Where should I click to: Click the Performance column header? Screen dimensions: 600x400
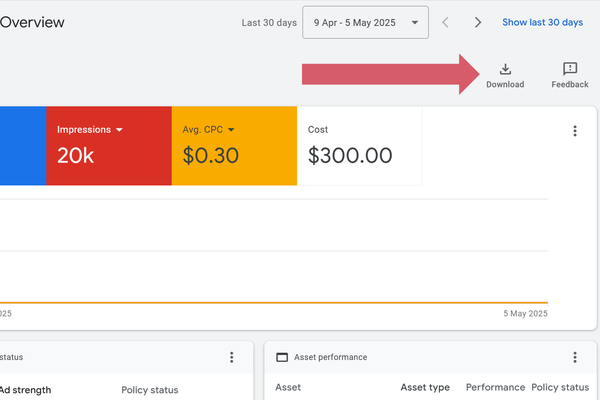tap(495, 387)
